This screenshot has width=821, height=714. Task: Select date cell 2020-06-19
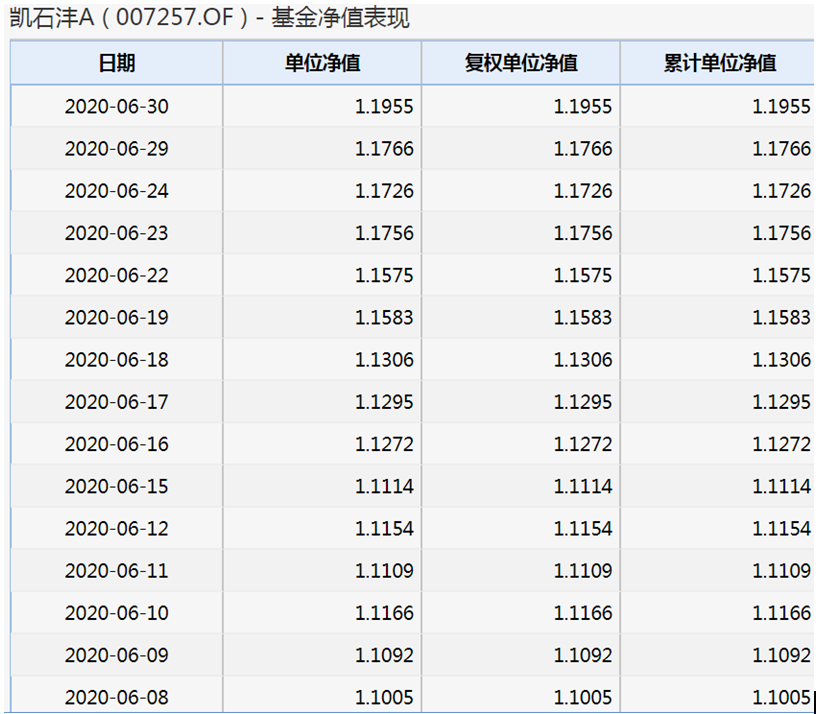117,318
